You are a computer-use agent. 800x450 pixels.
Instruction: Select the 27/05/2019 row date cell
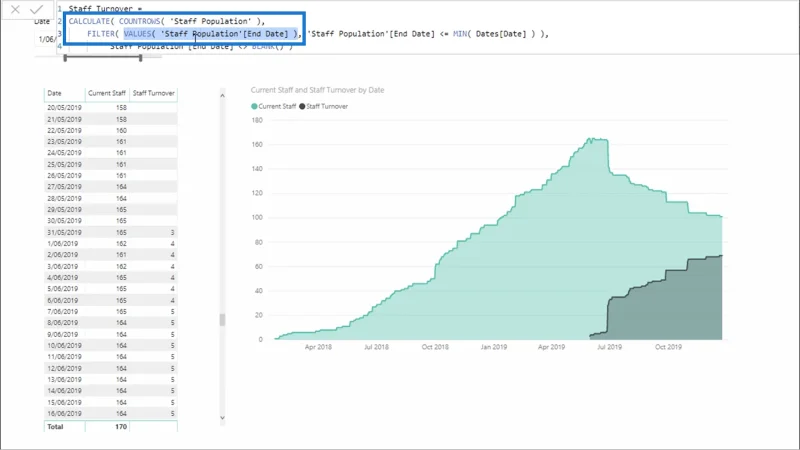[64, 187]
